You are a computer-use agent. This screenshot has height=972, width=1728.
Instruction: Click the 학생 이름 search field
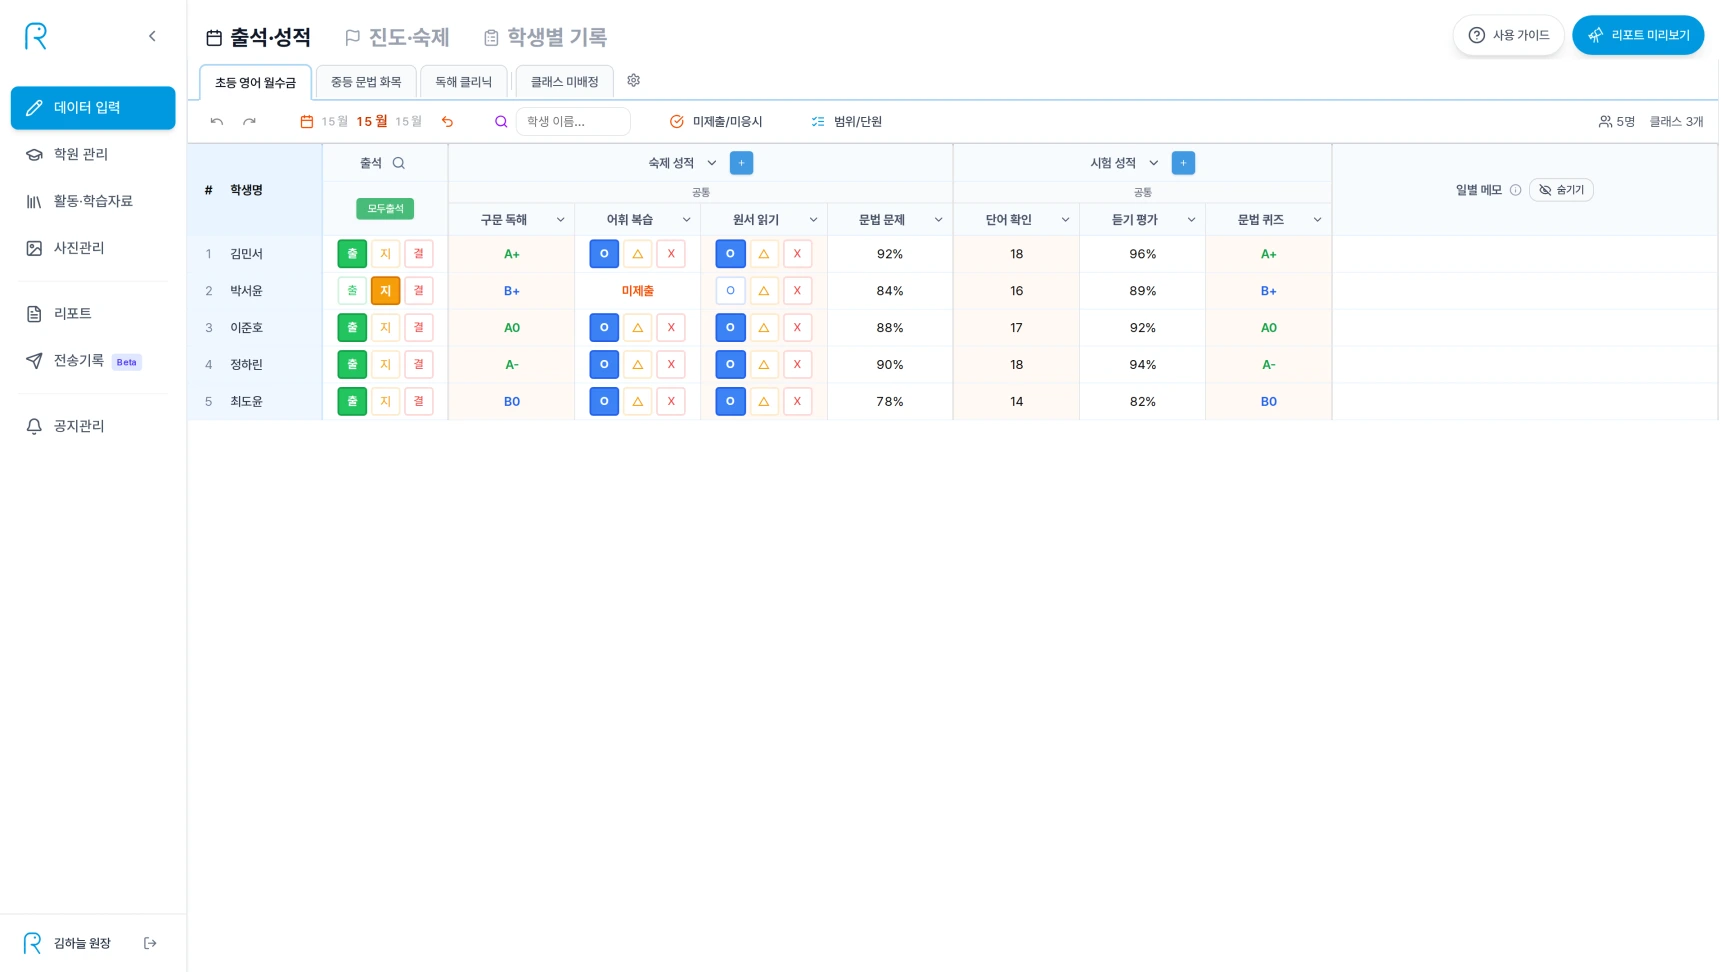[x=573, y=122]
